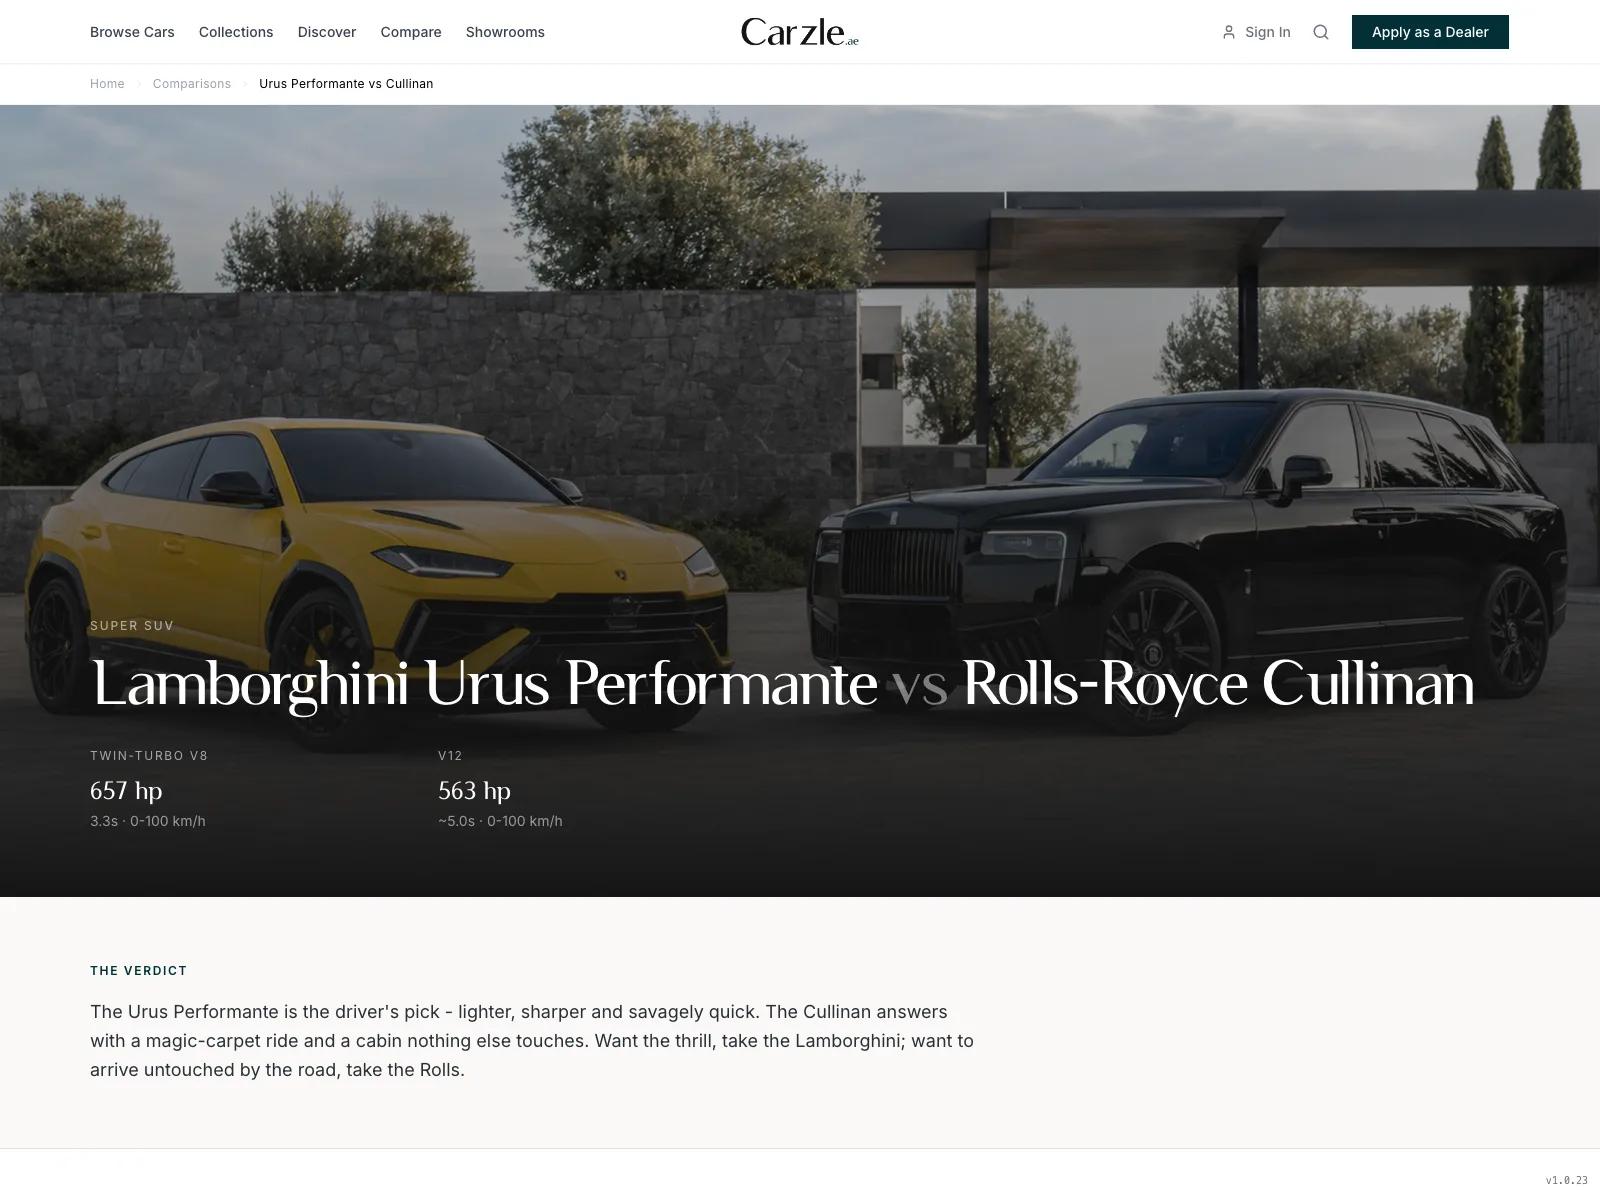
Task: Click the gray vs text in heading
Action: pyautogui.click(x=920, y=687)
